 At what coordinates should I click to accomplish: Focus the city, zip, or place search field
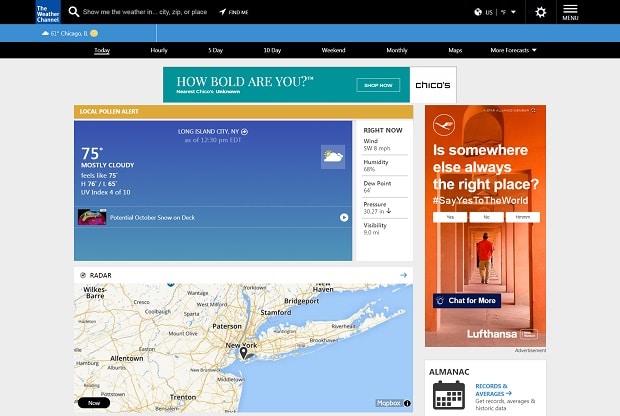(145, 12)
